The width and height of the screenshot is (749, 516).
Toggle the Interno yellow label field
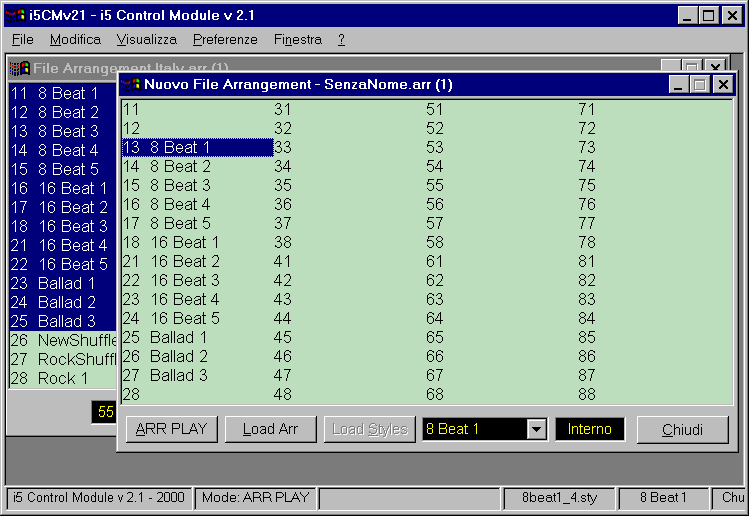[590, 430]
